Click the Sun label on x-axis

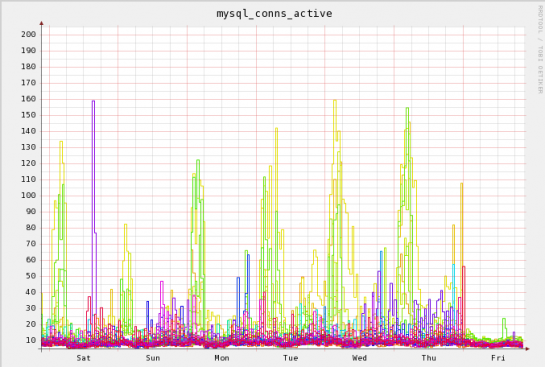153,358
